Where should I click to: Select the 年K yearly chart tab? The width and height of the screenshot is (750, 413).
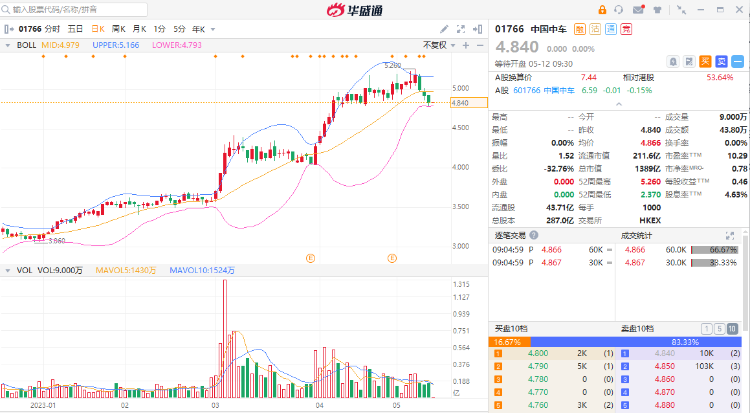pos(199,29)
